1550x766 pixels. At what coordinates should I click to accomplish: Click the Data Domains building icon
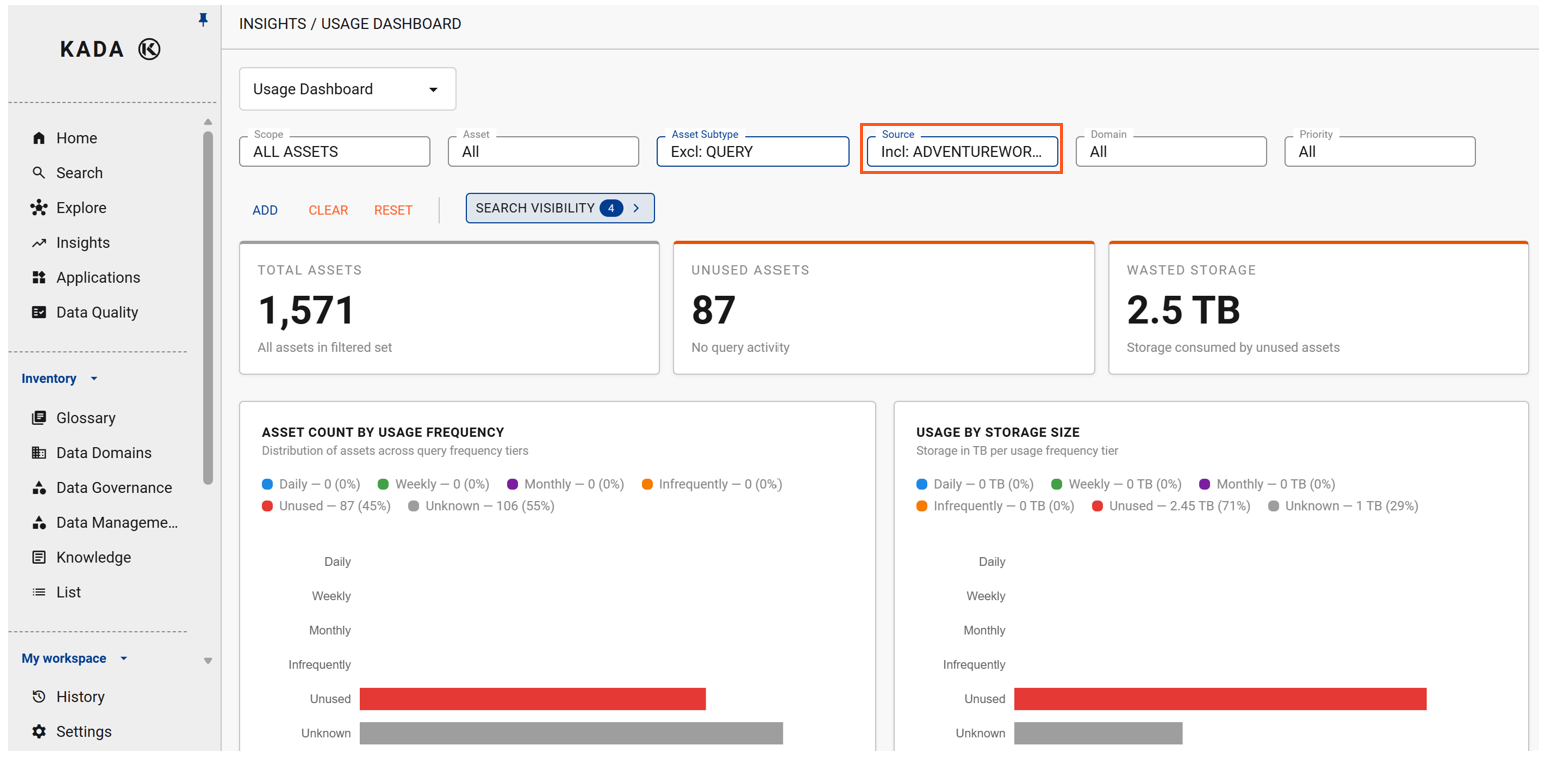click(39, 453)
